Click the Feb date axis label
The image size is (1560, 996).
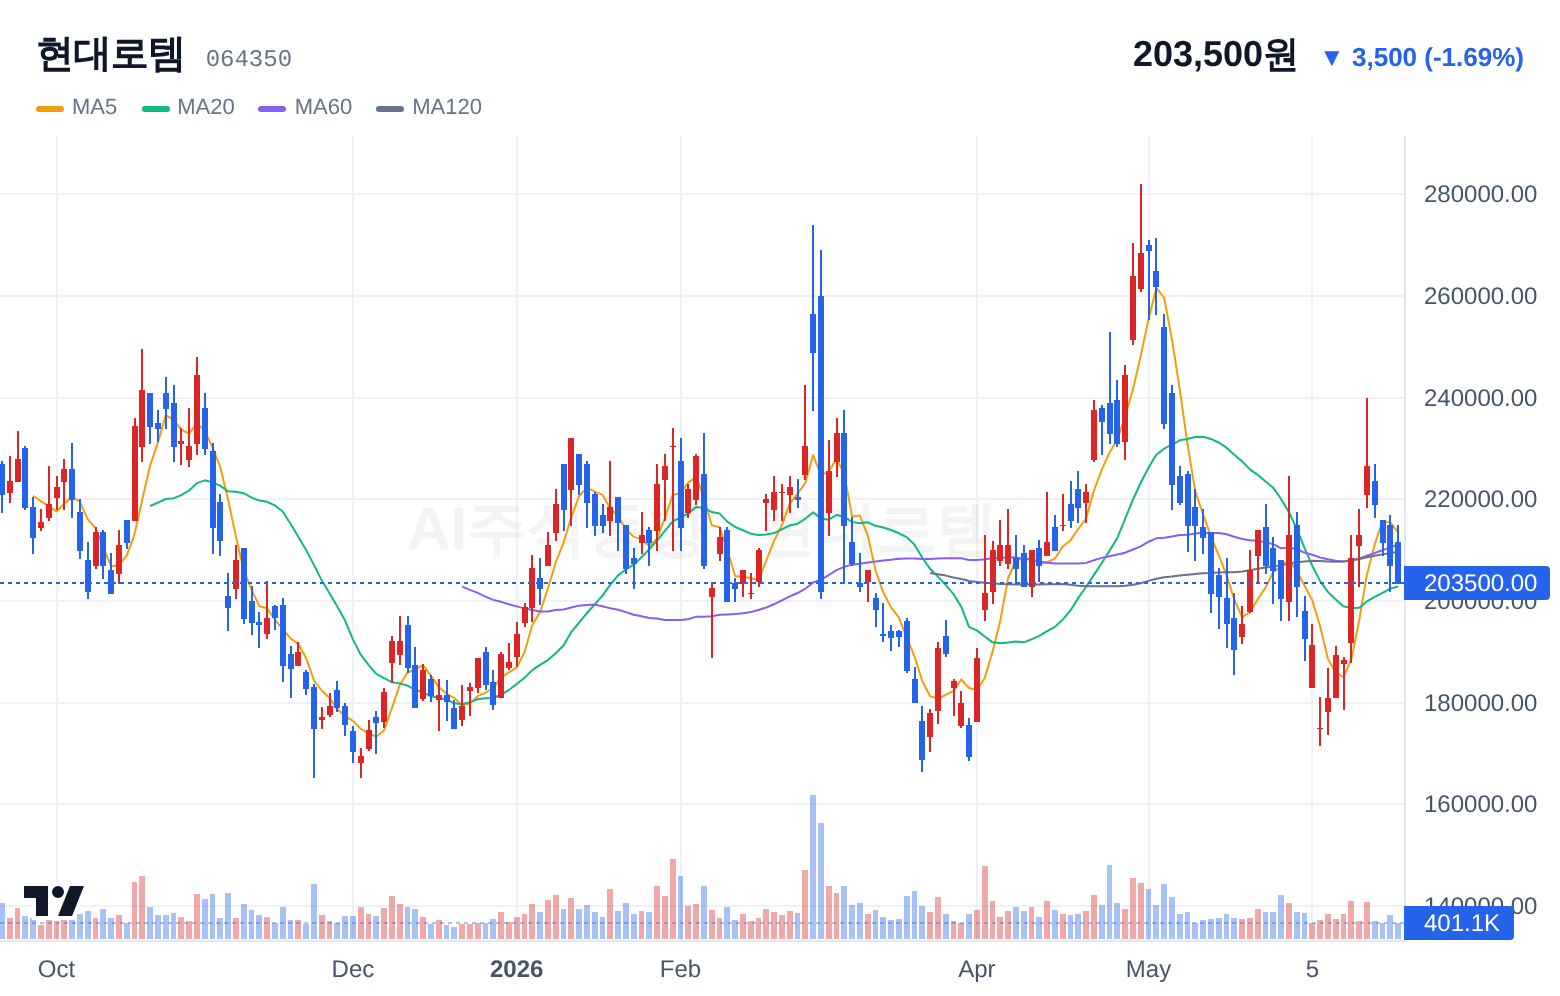tap(680, 969)
